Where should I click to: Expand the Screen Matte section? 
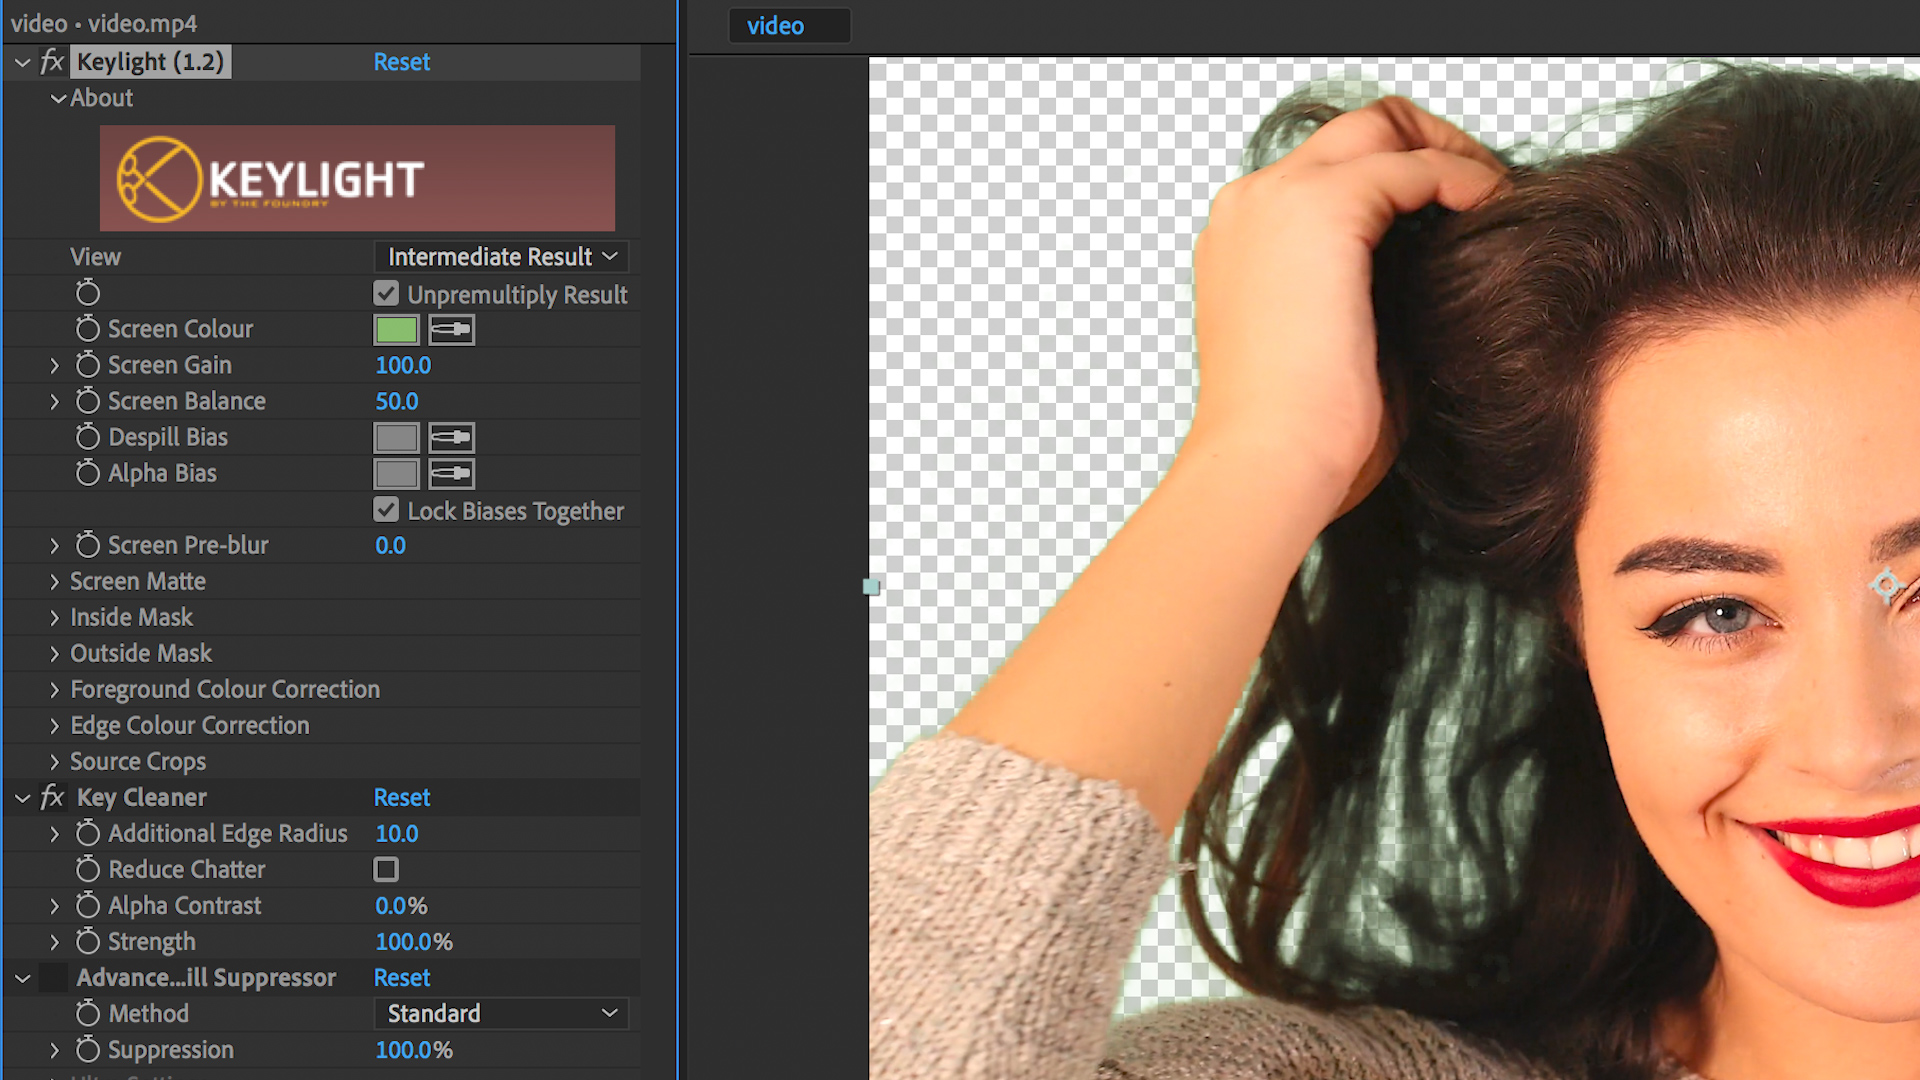click(55, 581)
